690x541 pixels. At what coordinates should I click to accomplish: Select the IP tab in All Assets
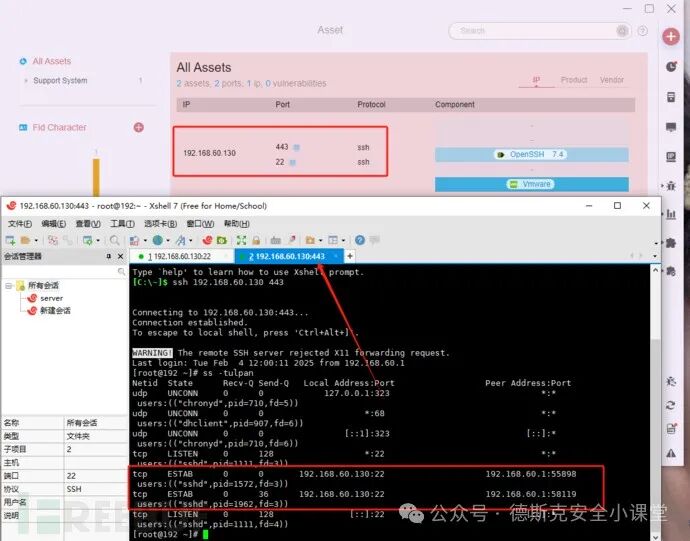point(536,80)
